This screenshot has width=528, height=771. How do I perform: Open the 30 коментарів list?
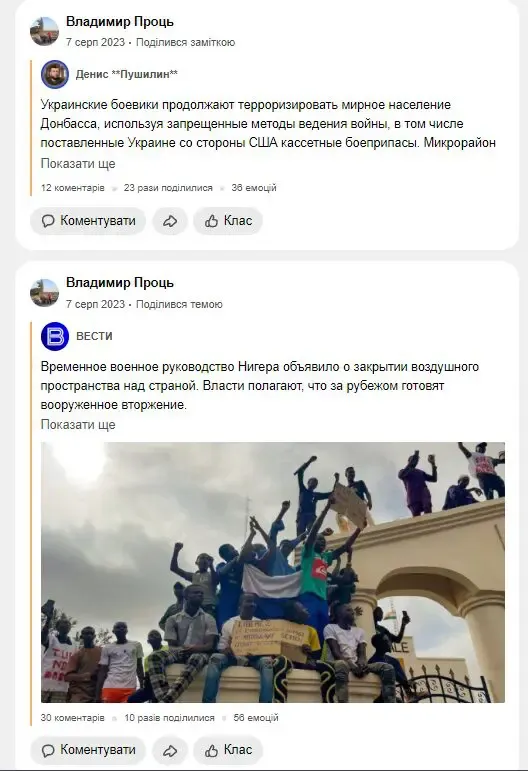[73, 718]
